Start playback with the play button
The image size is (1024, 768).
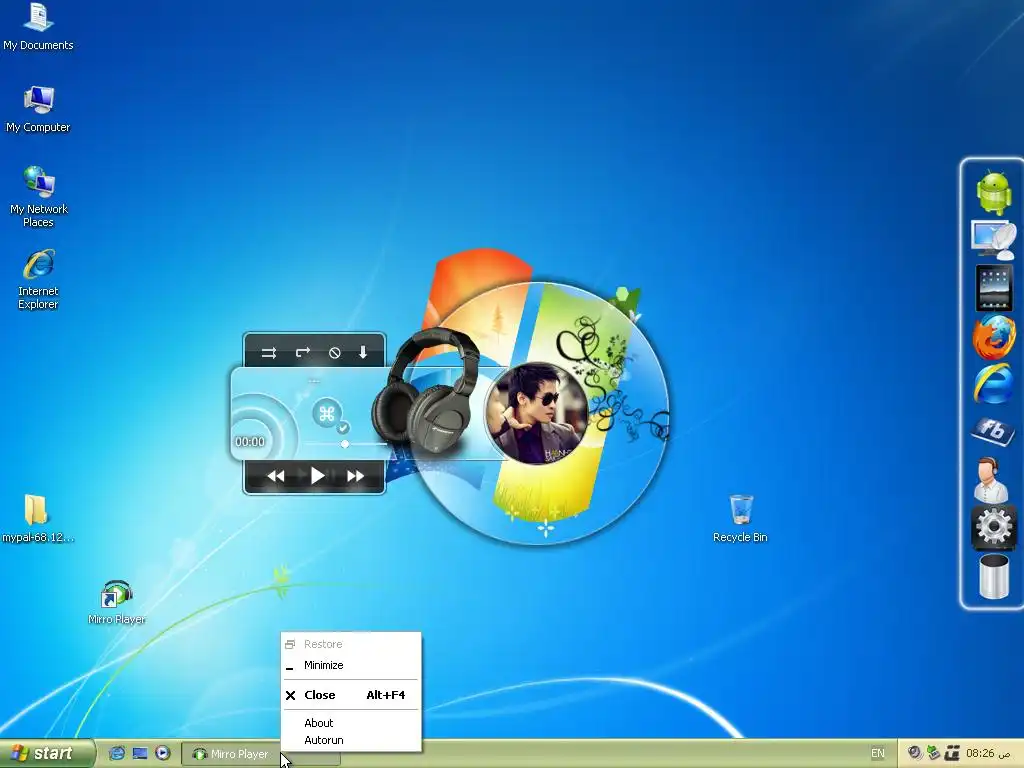click(317, 475)
